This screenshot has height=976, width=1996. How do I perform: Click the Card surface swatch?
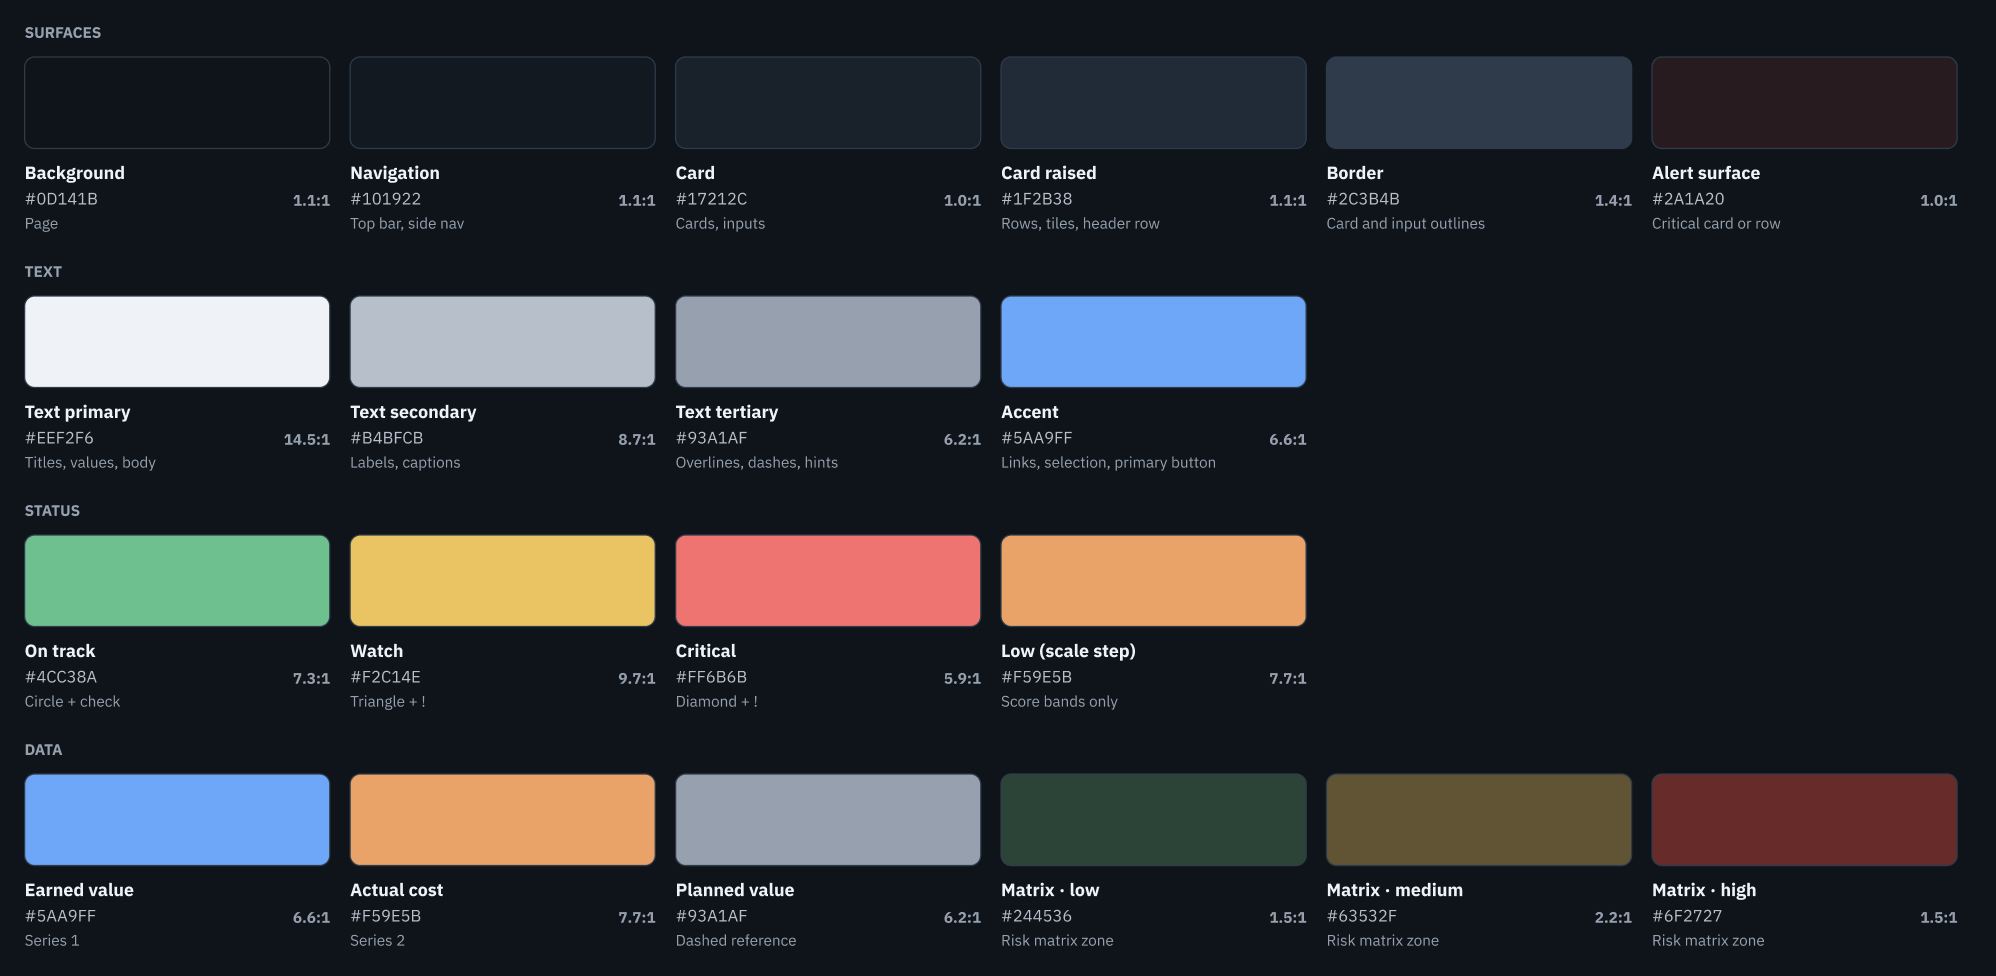(828, 103)
